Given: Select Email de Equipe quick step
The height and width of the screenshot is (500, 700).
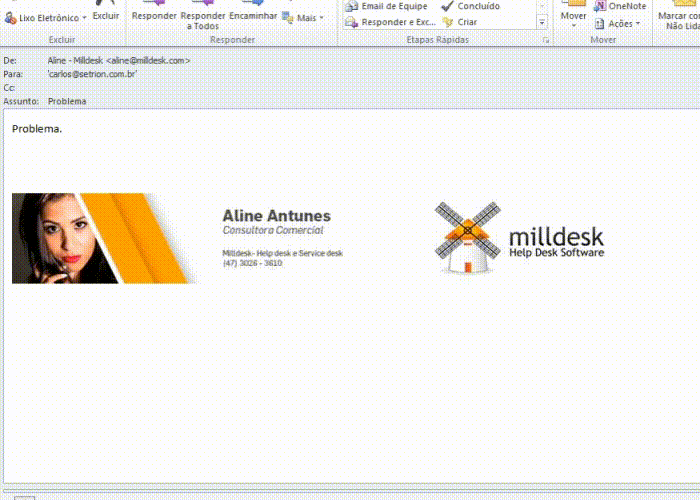Looking at the screenshot, I should 387,6.
